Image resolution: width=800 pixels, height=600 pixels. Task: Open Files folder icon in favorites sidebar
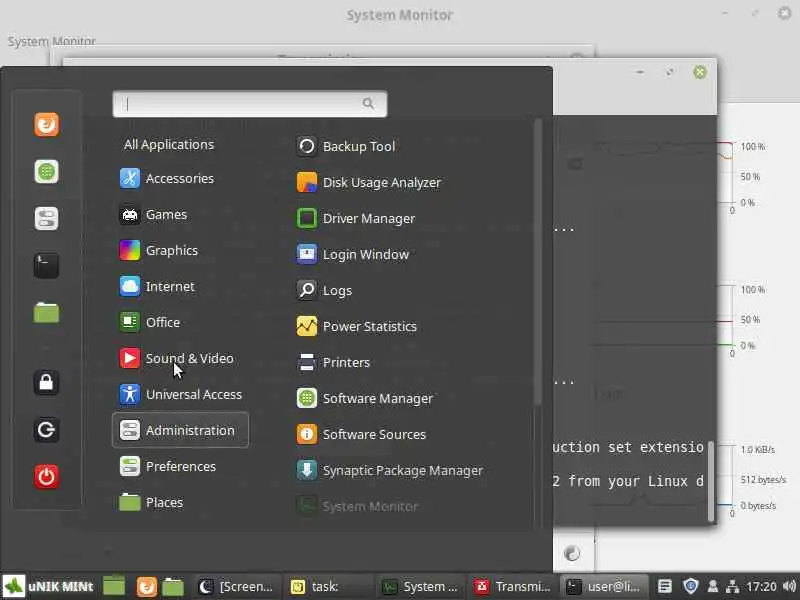pos(46,312)
